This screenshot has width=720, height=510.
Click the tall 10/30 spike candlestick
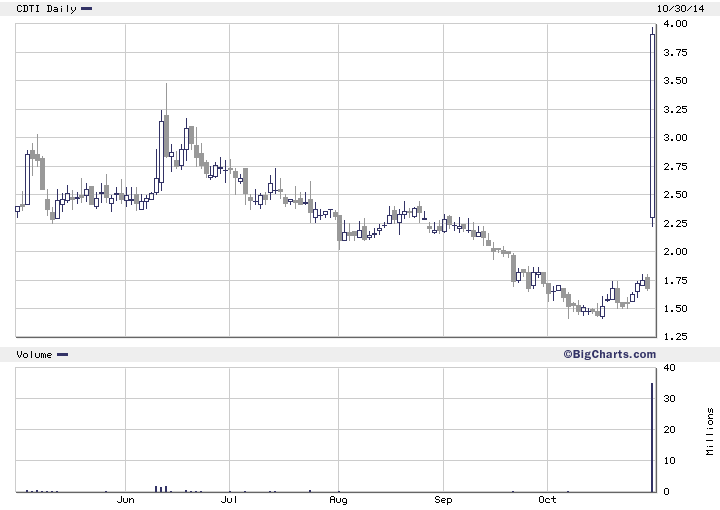click(x=652, y=126)
